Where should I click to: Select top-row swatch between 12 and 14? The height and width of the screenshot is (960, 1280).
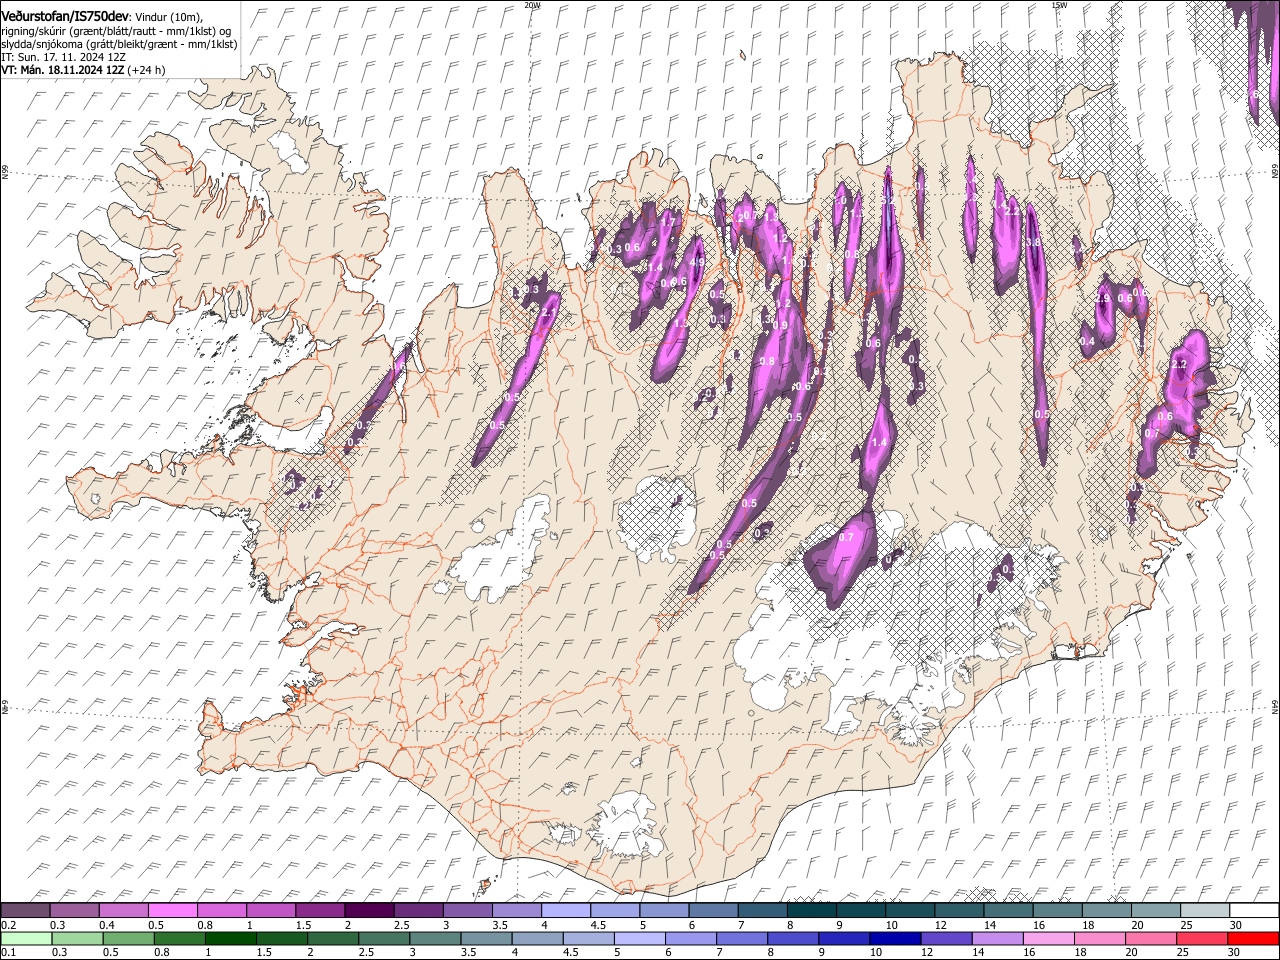coord(959,910)
